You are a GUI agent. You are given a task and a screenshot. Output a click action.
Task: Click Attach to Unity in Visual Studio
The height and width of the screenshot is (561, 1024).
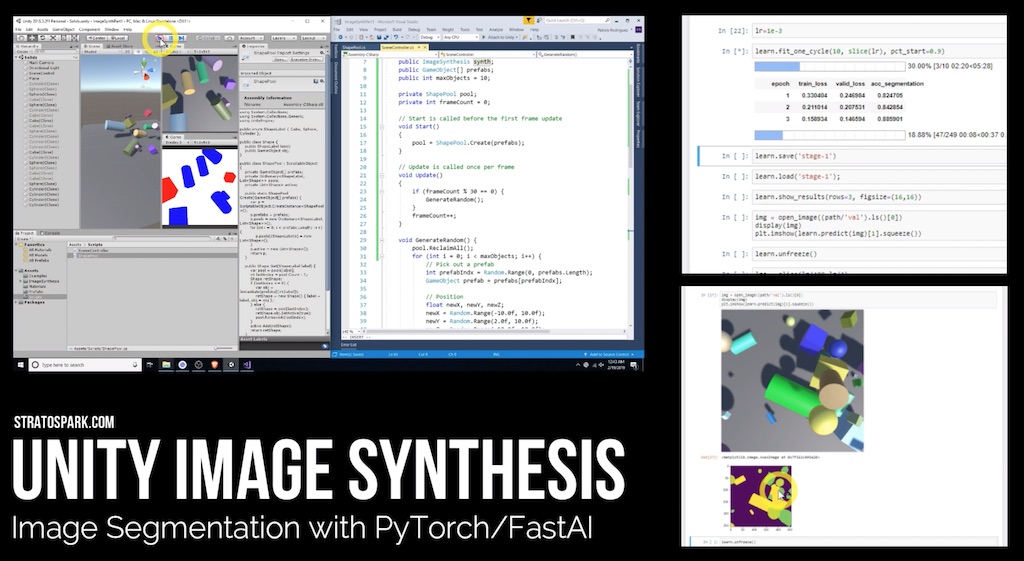pyautogui.click(x=500, y=37)
